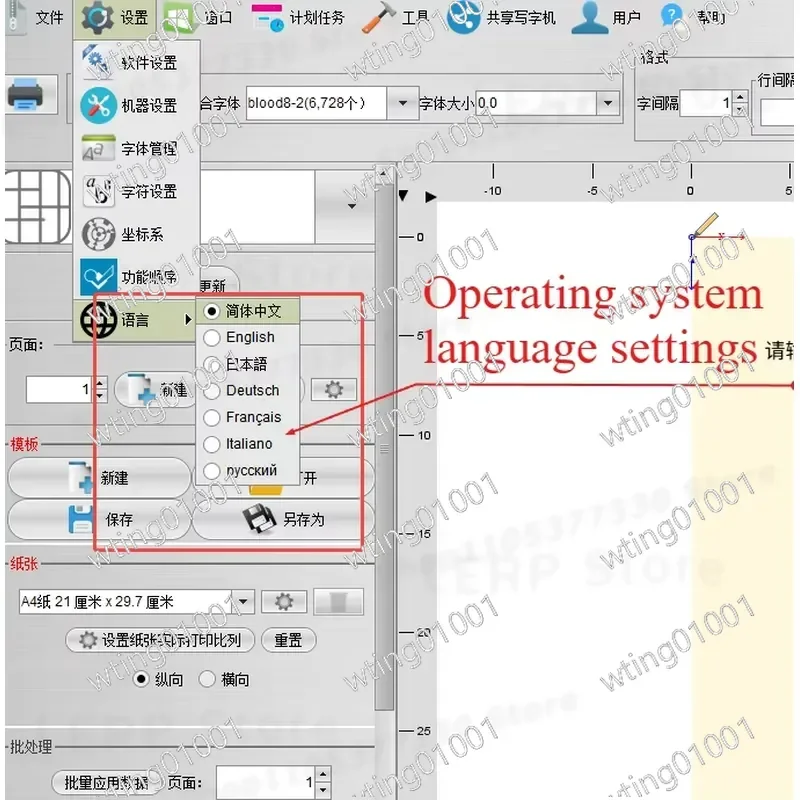Click the 保存 template button
This screenshot has height=800, width=800.
click(99, 520)
